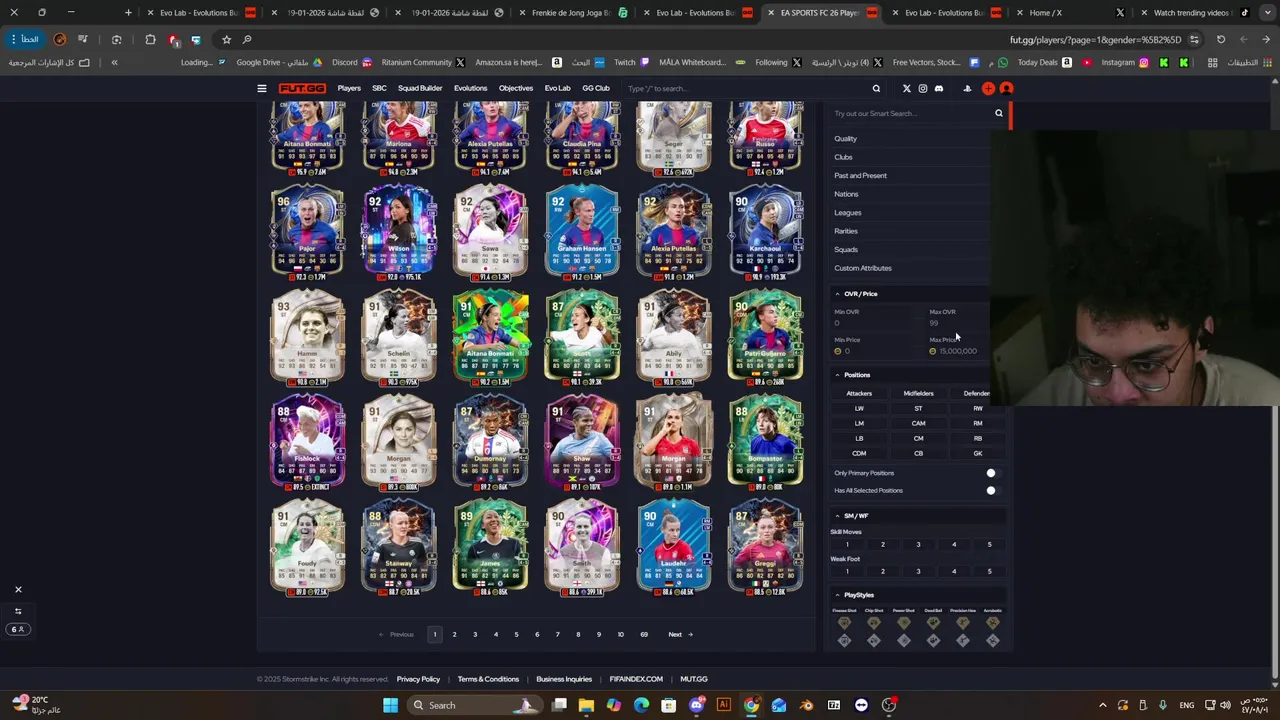The width and height of the screenshot is (1280, 720).
Task: Select the CAM position filter
Action: (918, 423)
